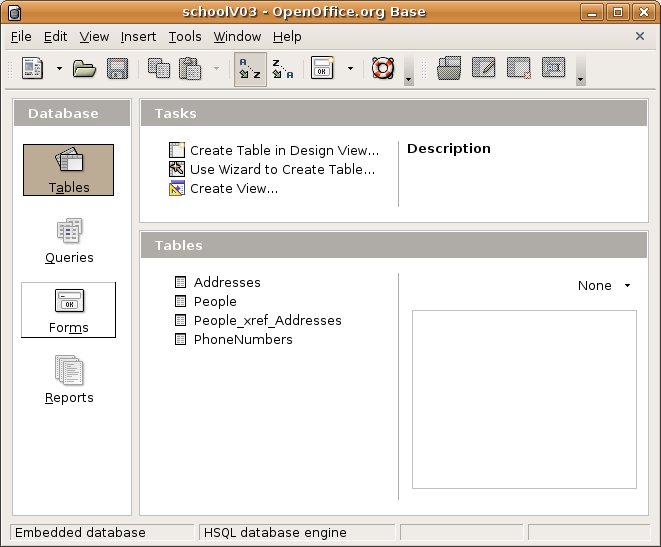661x547 pixels.
Task: Select the People_xref_Addresses table
Action: pyautogui.click(x=258, y=320)
